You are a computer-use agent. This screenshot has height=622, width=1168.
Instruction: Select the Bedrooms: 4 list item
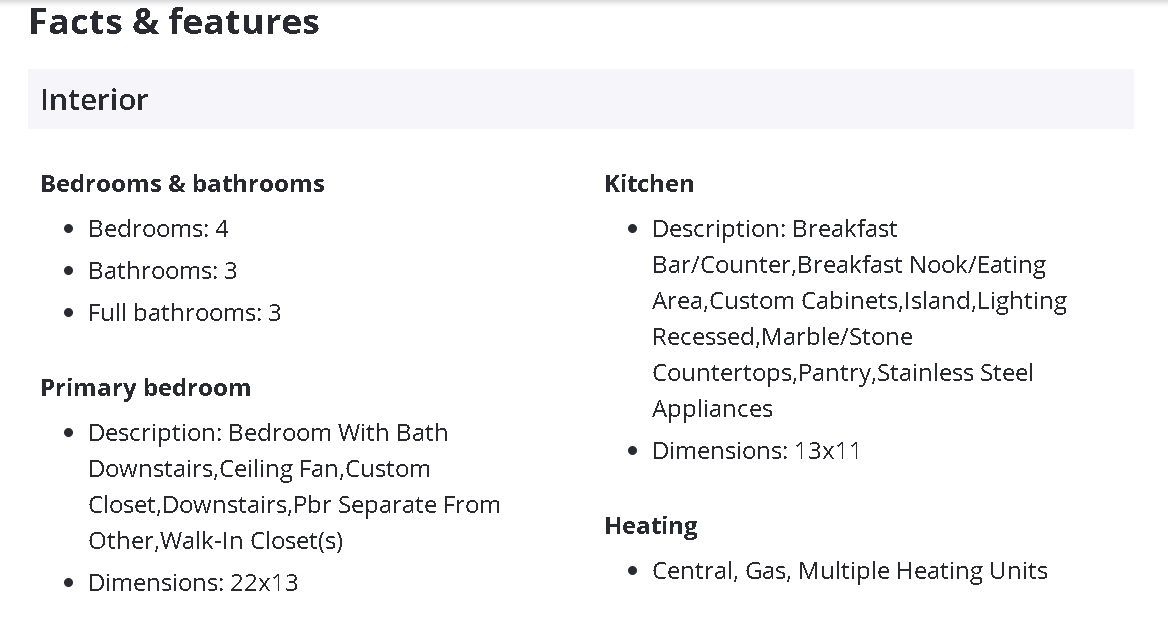point(158,229)
